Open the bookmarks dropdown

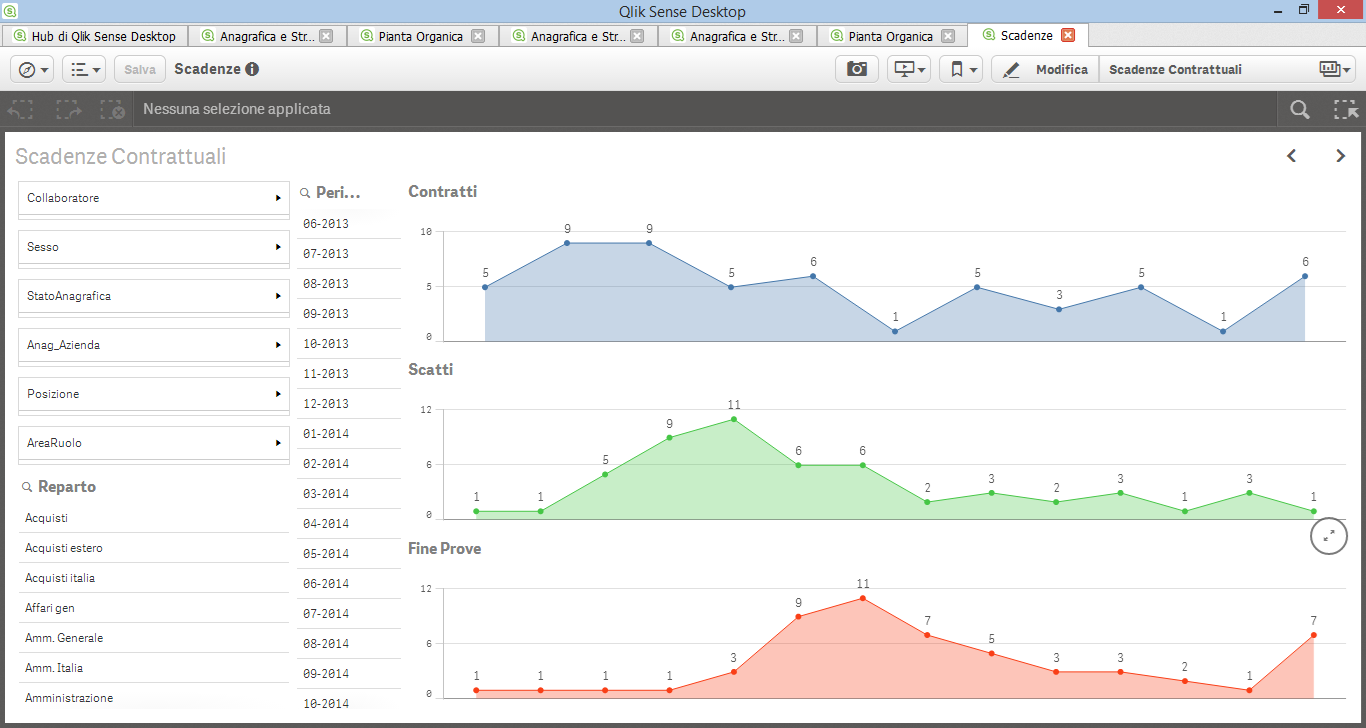coord(961,69)
